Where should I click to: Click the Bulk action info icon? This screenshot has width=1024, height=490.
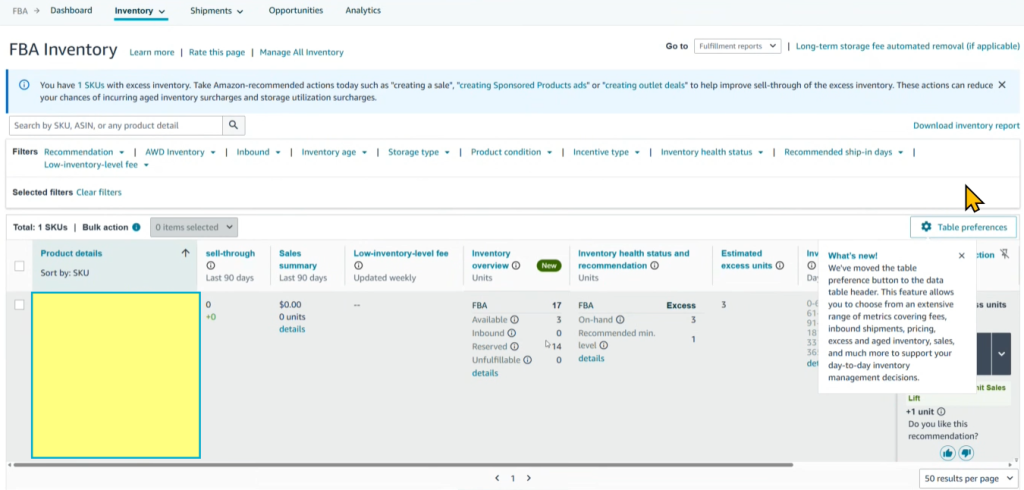tap(136, 227)
